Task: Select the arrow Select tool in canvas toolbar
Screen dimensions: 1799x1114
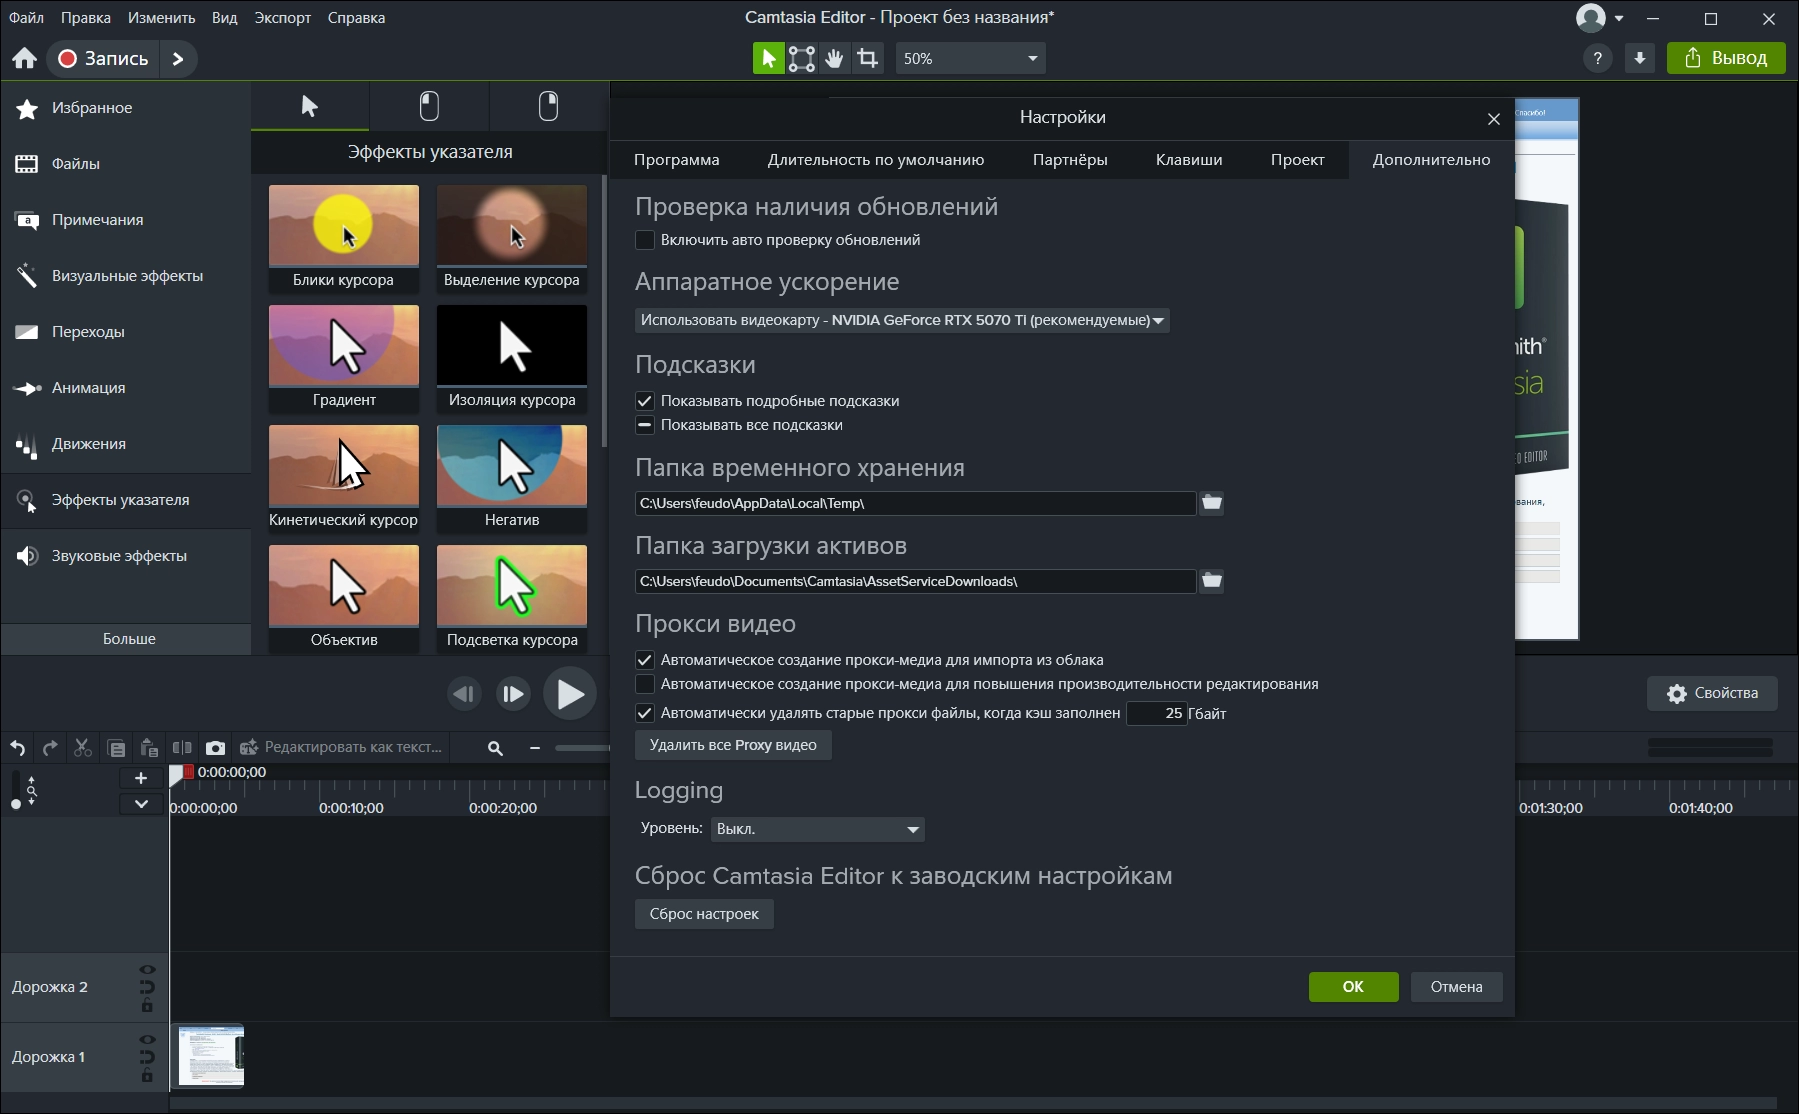Action: [x=768, y=58]
